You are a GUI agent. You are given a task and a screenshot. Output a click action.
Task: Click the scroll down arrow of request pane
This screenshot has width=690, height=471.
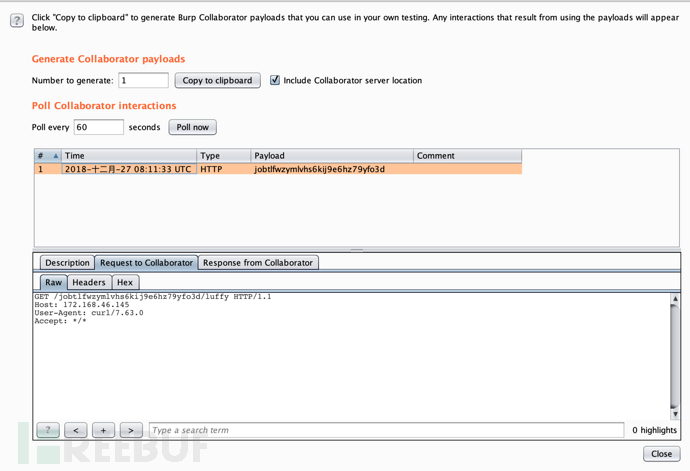(675, 414)
